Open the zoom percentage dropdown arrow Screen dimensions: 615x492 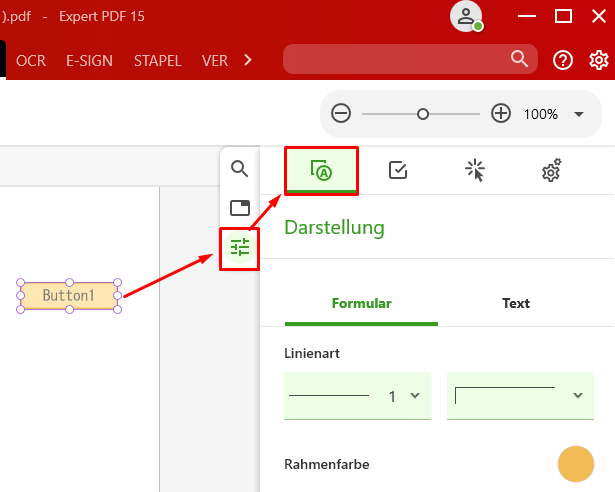(x=579, y=114)
